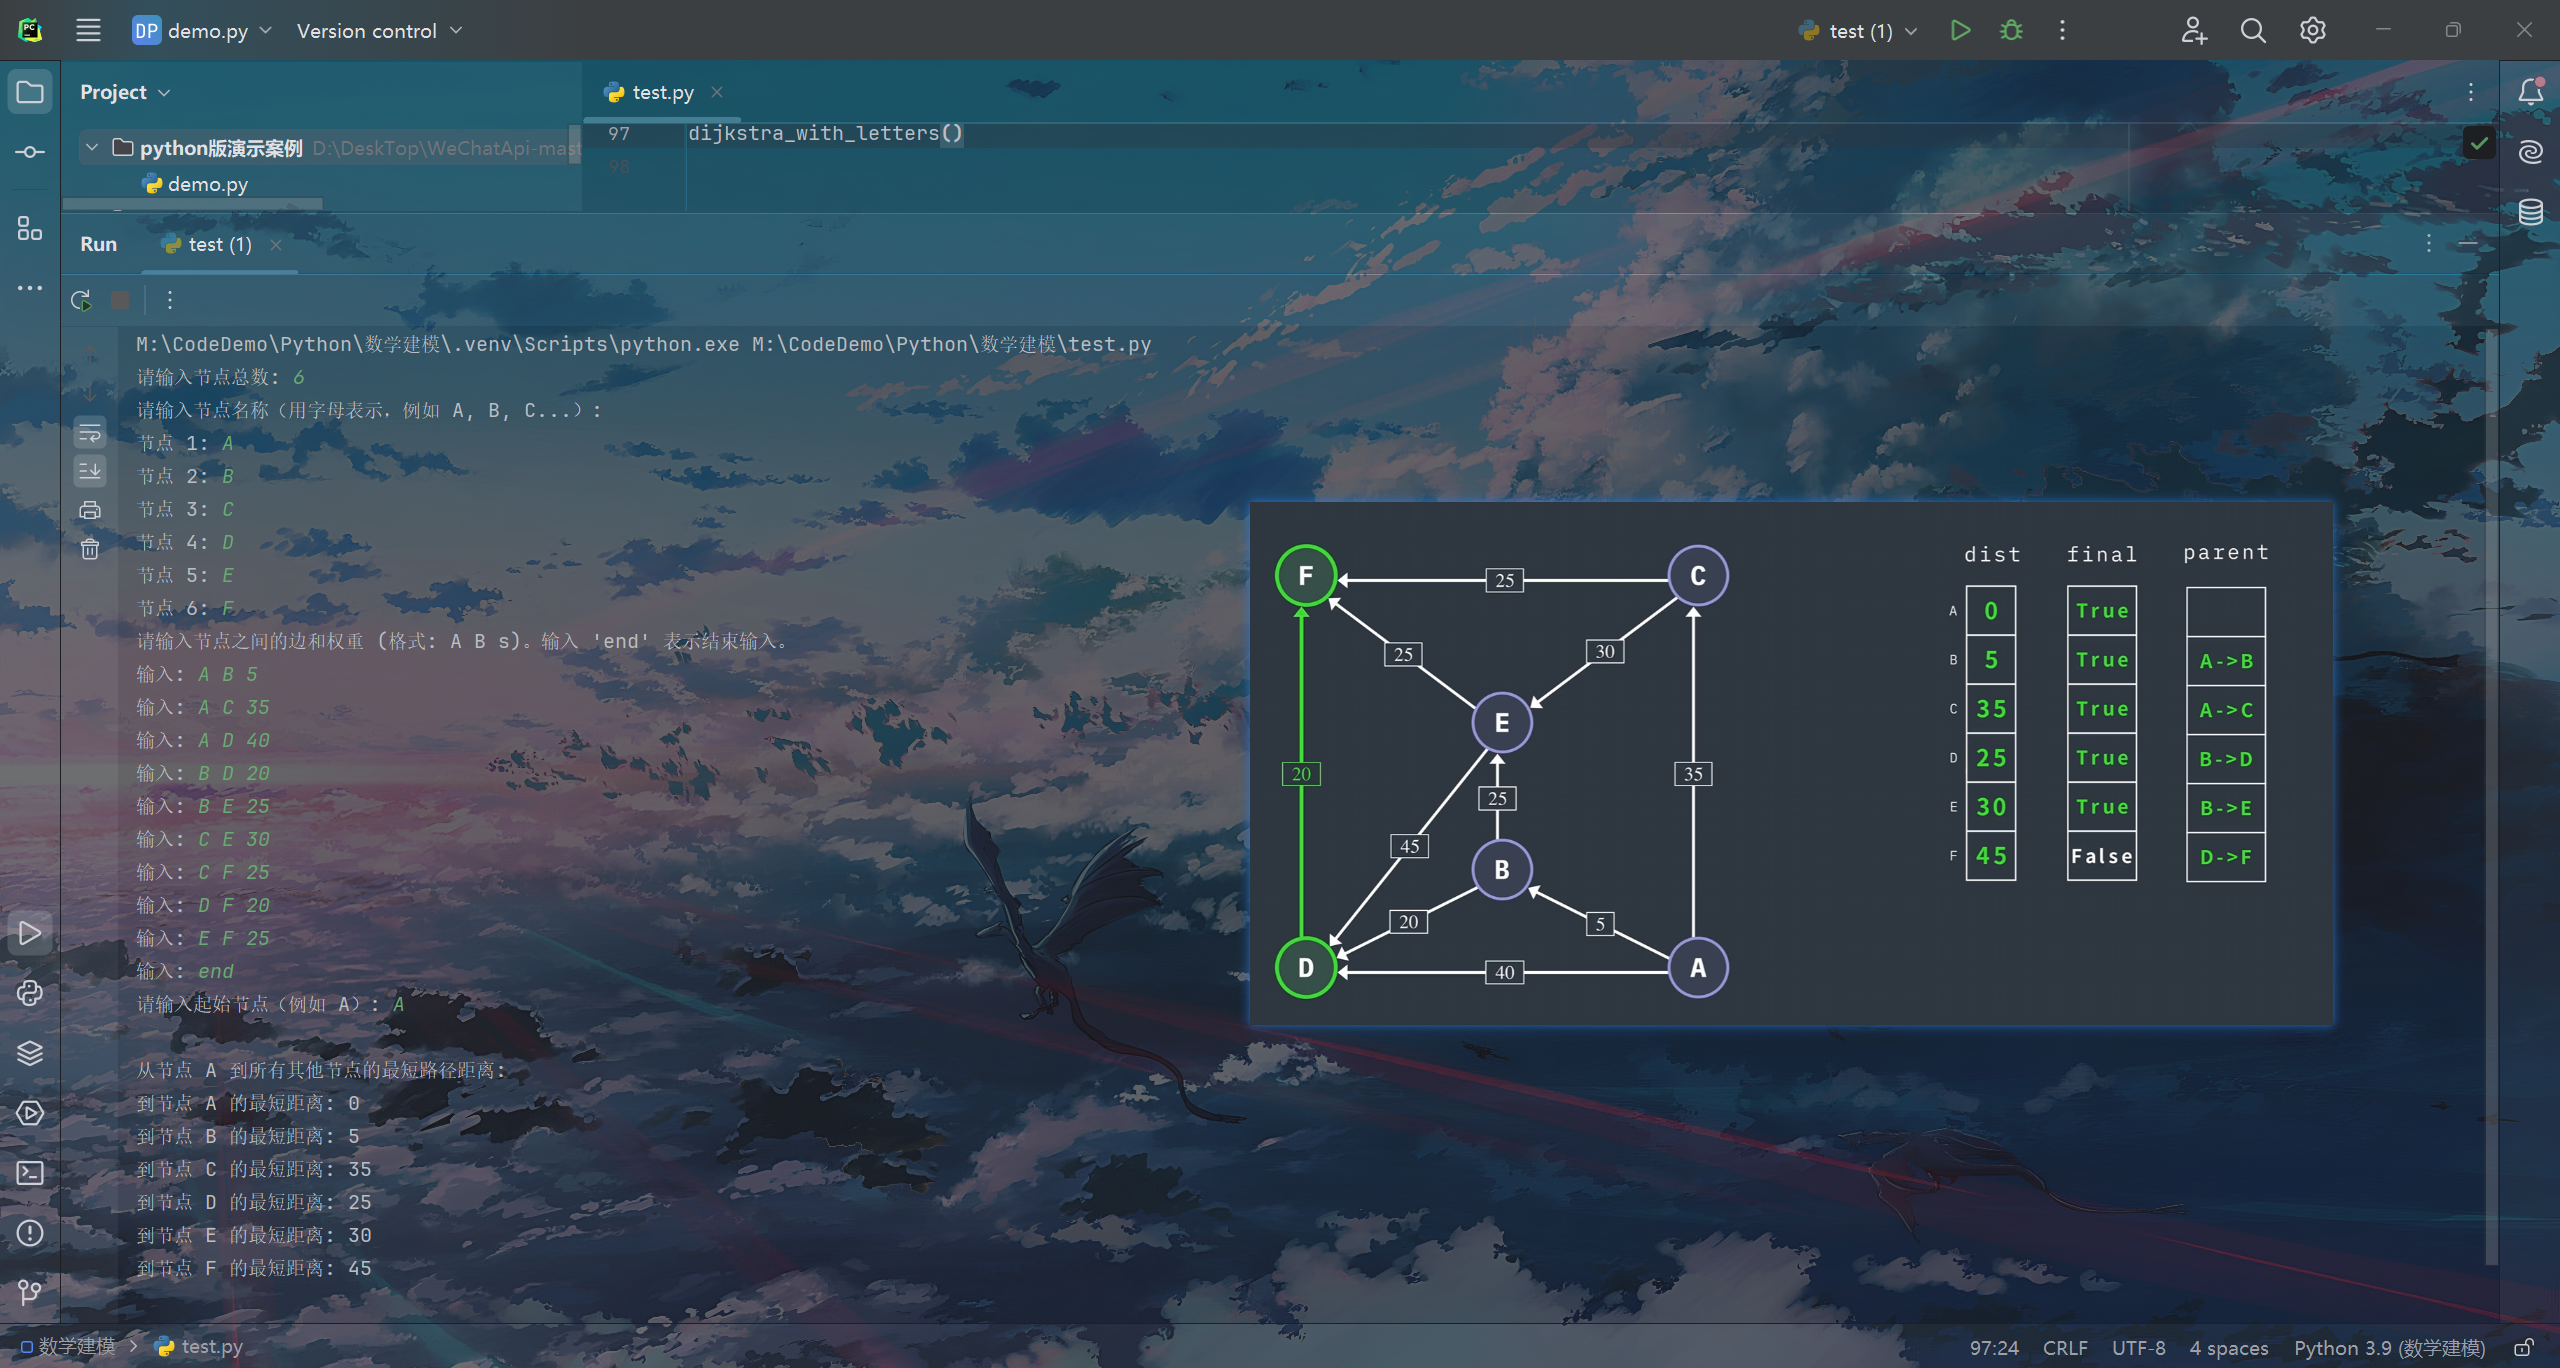This screenshot has width=2560, height=1368.
Task: Start debugging with the bug icon
Action: click(2011, 30)
